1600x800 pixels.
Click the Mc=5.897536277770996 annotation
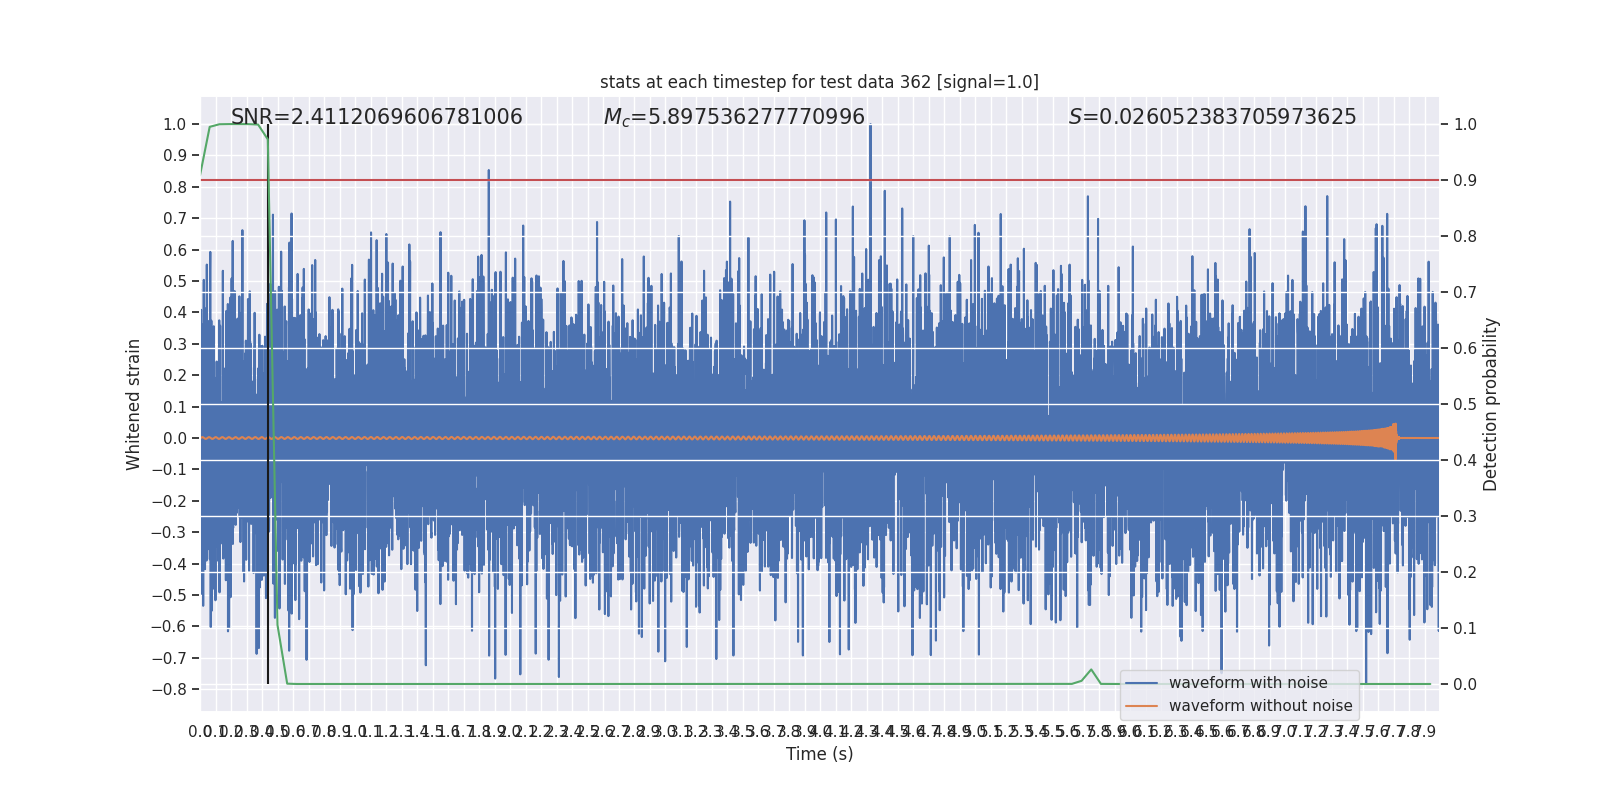[734, 117]
